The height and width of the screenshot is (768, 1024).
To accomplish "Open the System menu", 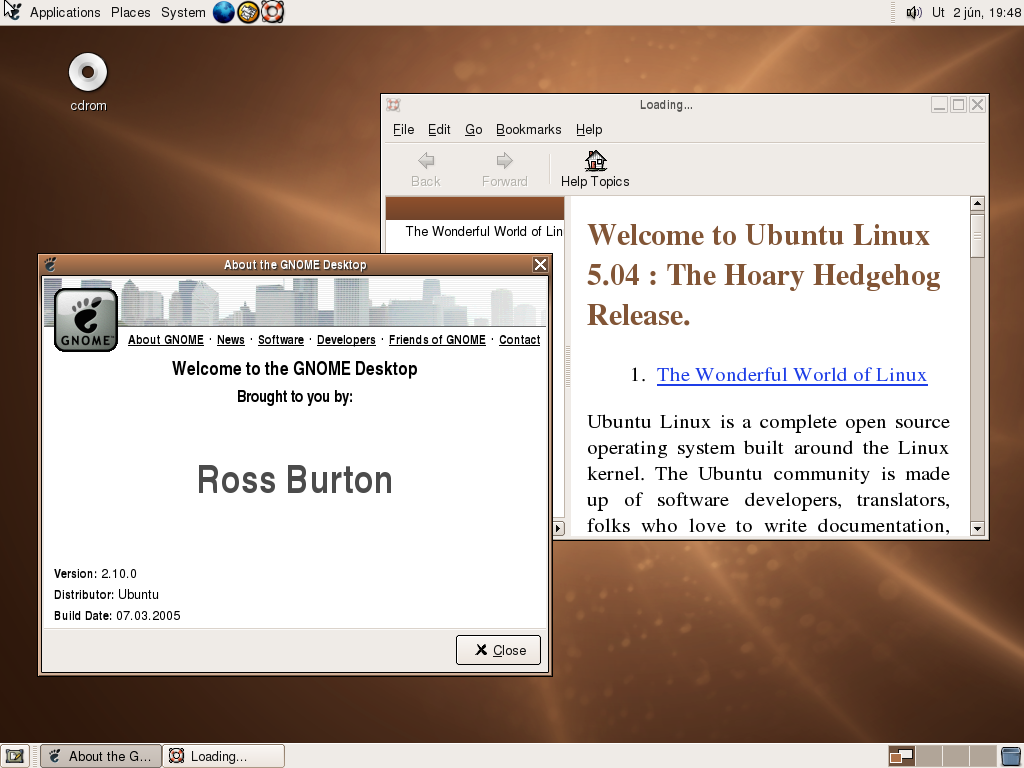I will 183,12.
